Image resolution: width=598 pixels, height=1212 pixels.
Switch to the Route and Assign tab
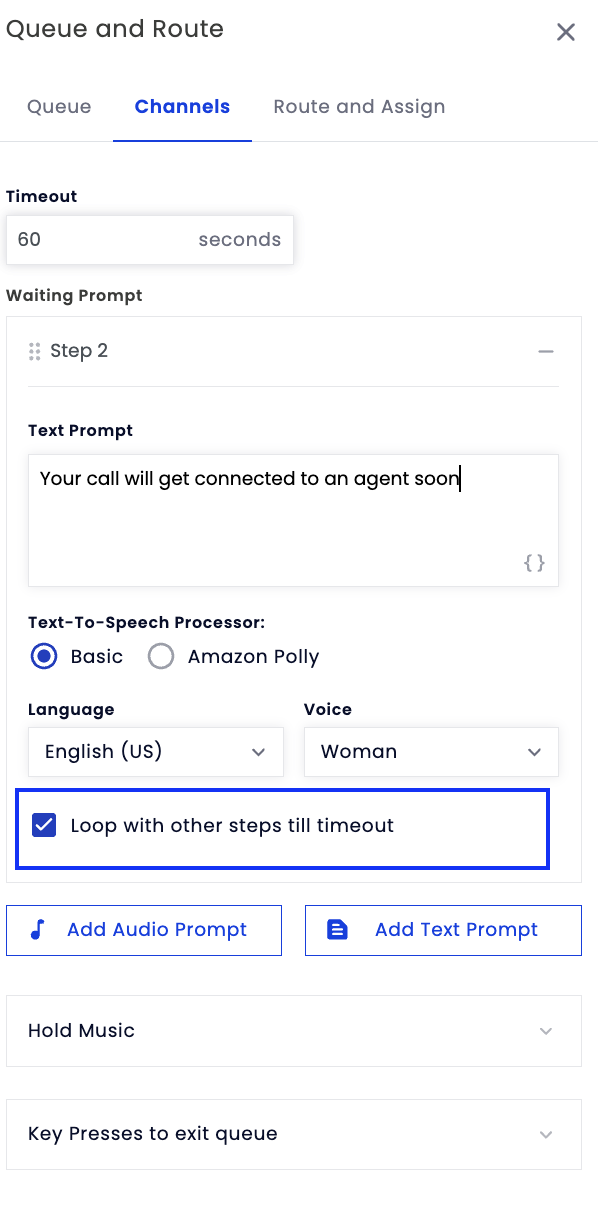pos(359,107)
